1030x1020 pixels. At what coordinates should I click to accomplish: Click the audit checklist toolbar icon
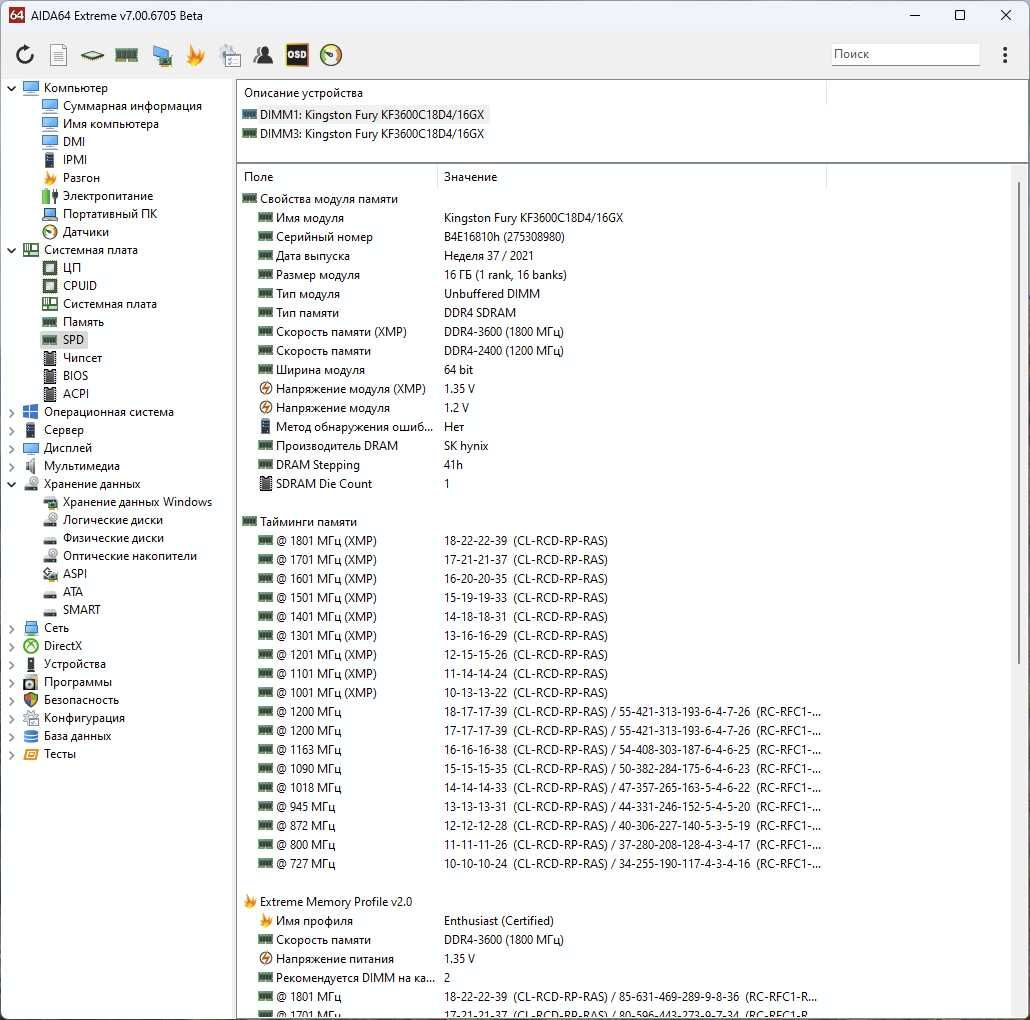coord(230,55)
